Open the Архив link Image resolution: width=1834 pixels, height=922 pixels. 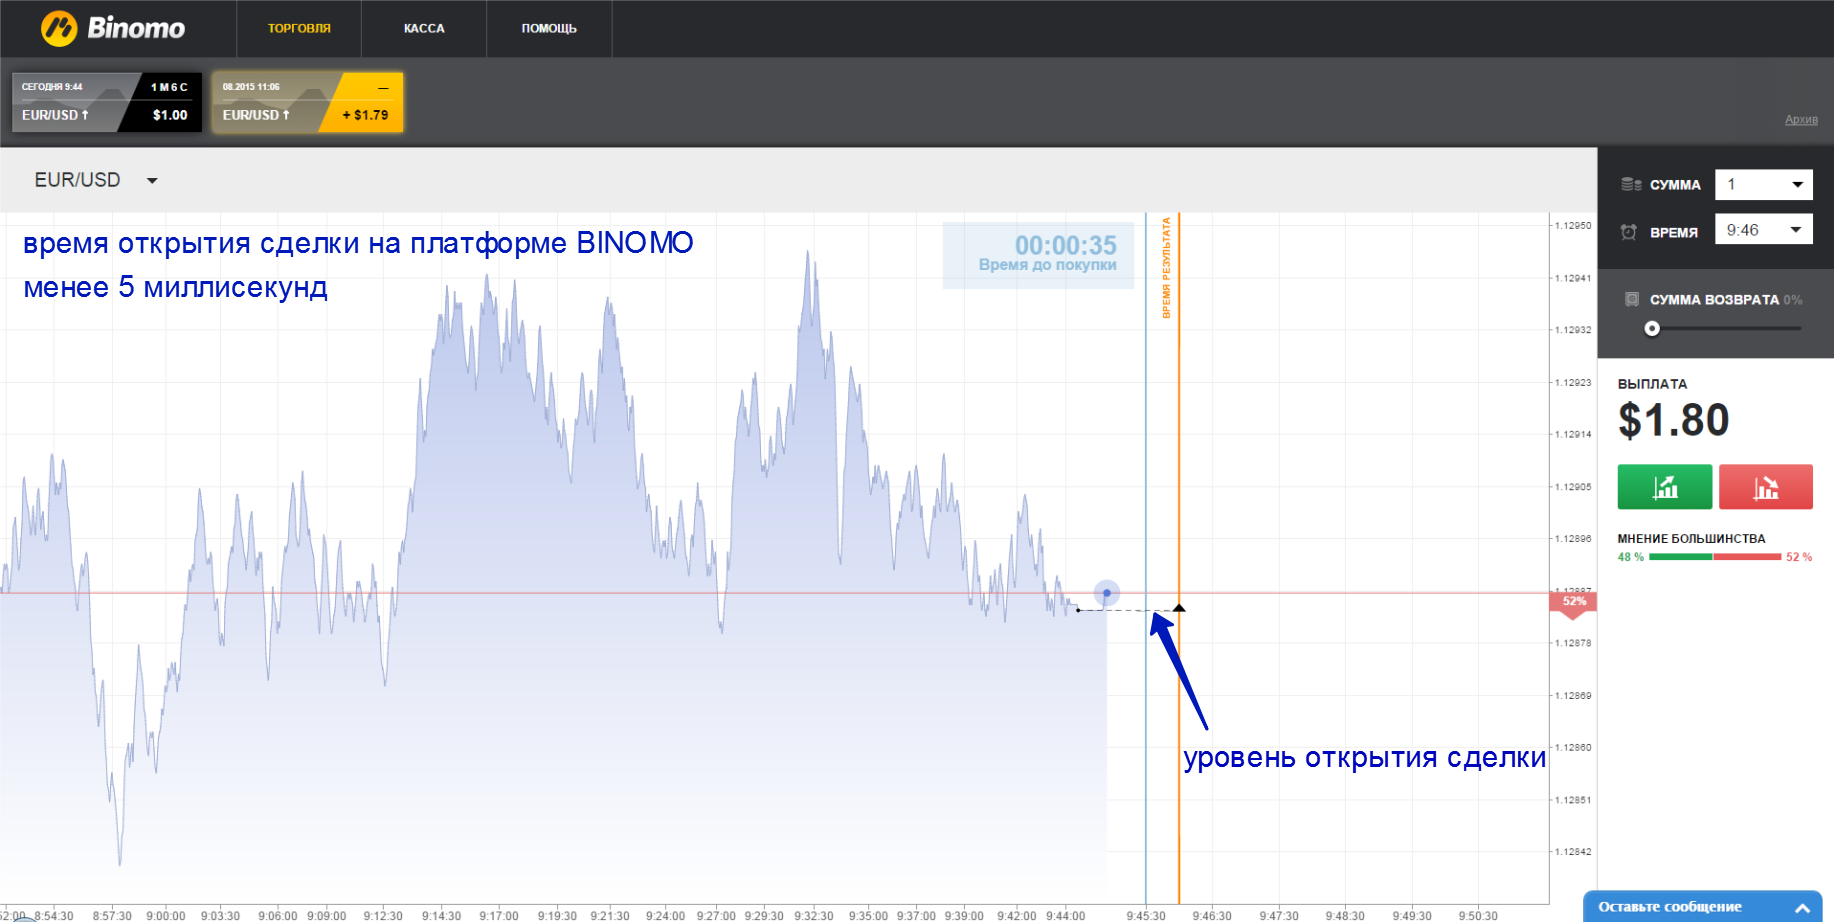(1800, 119)
